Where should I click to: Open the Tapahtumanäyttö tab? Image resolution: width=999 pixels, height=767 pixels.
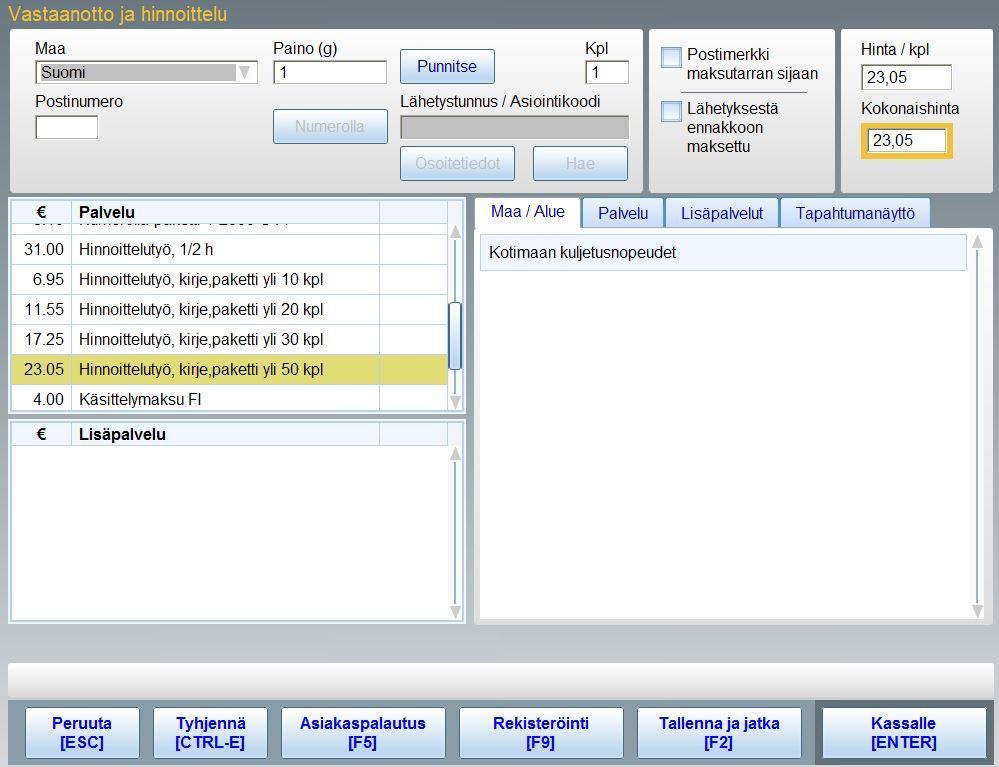(855, 213)
